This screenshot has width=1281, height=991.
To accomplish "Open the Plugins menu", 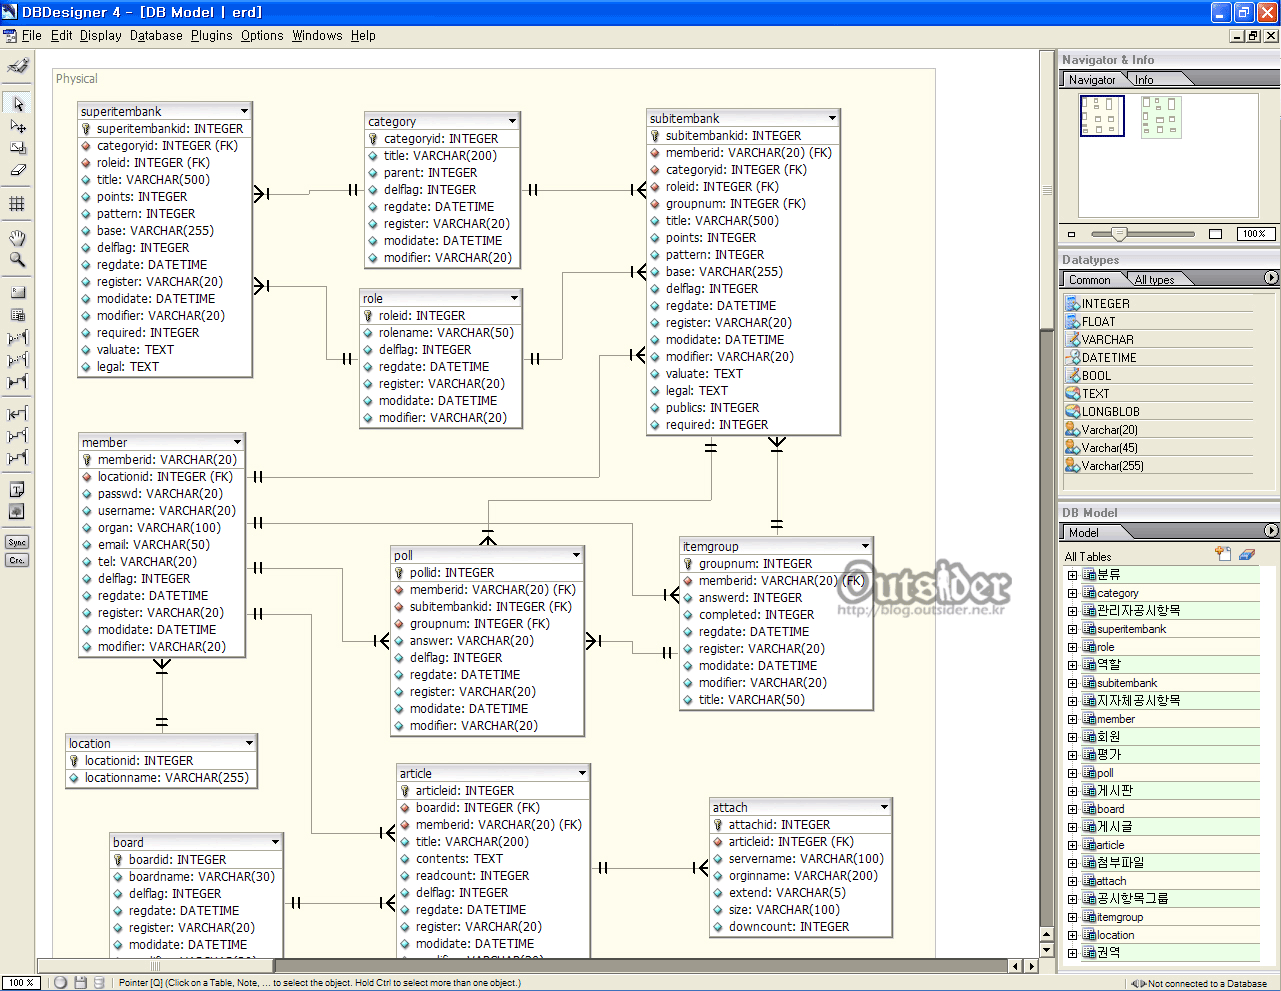I will pos(211,36).
